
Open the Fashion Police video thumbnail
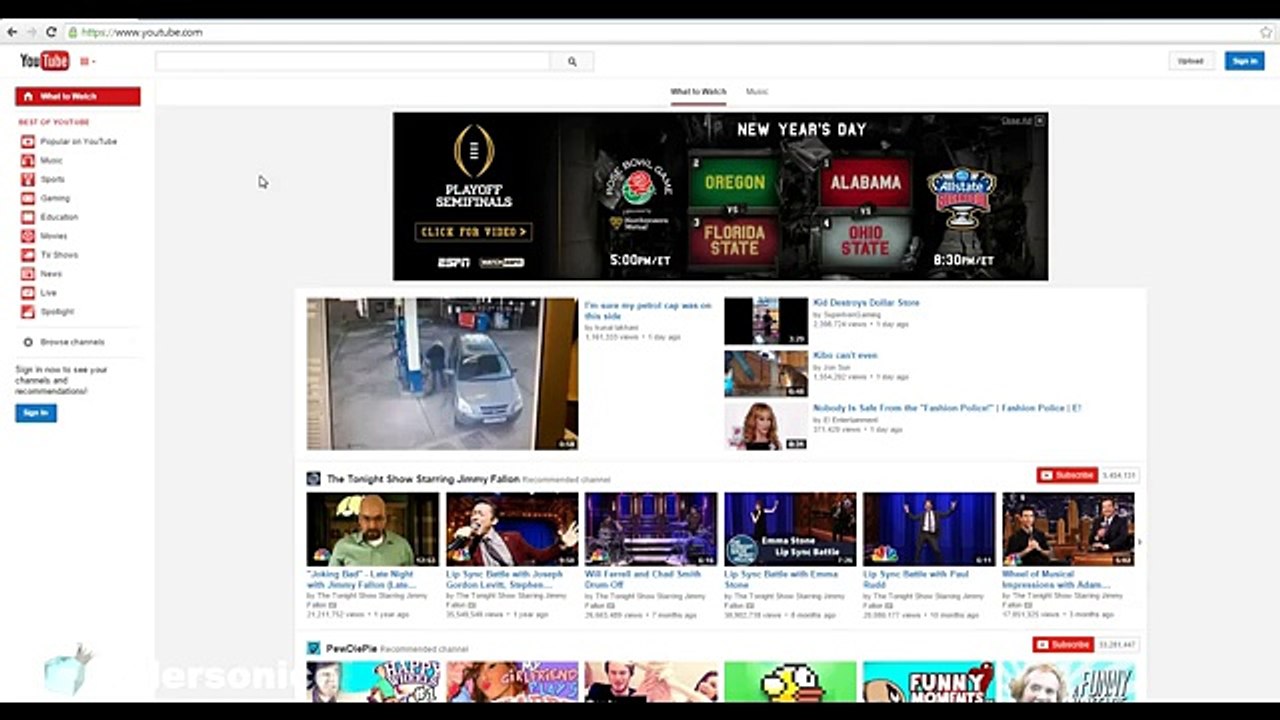[766, 426]
